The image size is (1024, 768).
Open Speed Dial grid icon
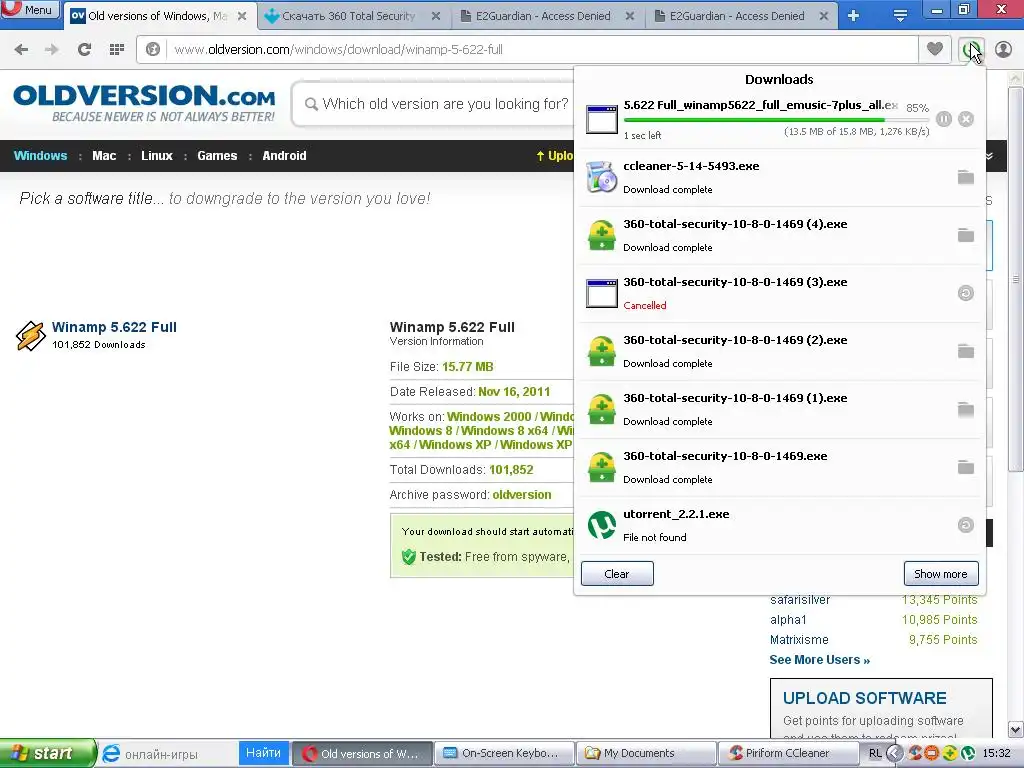[116, 50]
